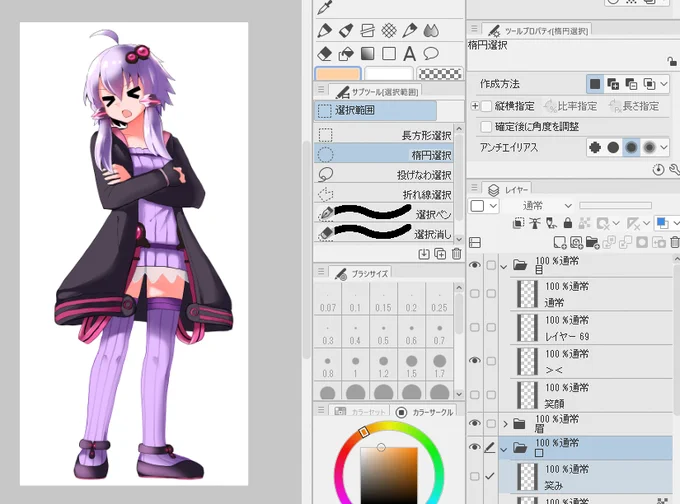
Task: Hide the 眉 folder with its eye
Action: coord(475,423)
